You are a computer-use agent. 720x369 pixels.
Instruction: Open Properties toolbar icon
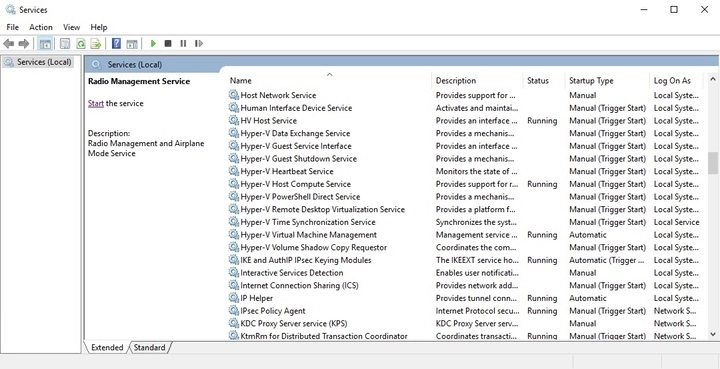65,44
